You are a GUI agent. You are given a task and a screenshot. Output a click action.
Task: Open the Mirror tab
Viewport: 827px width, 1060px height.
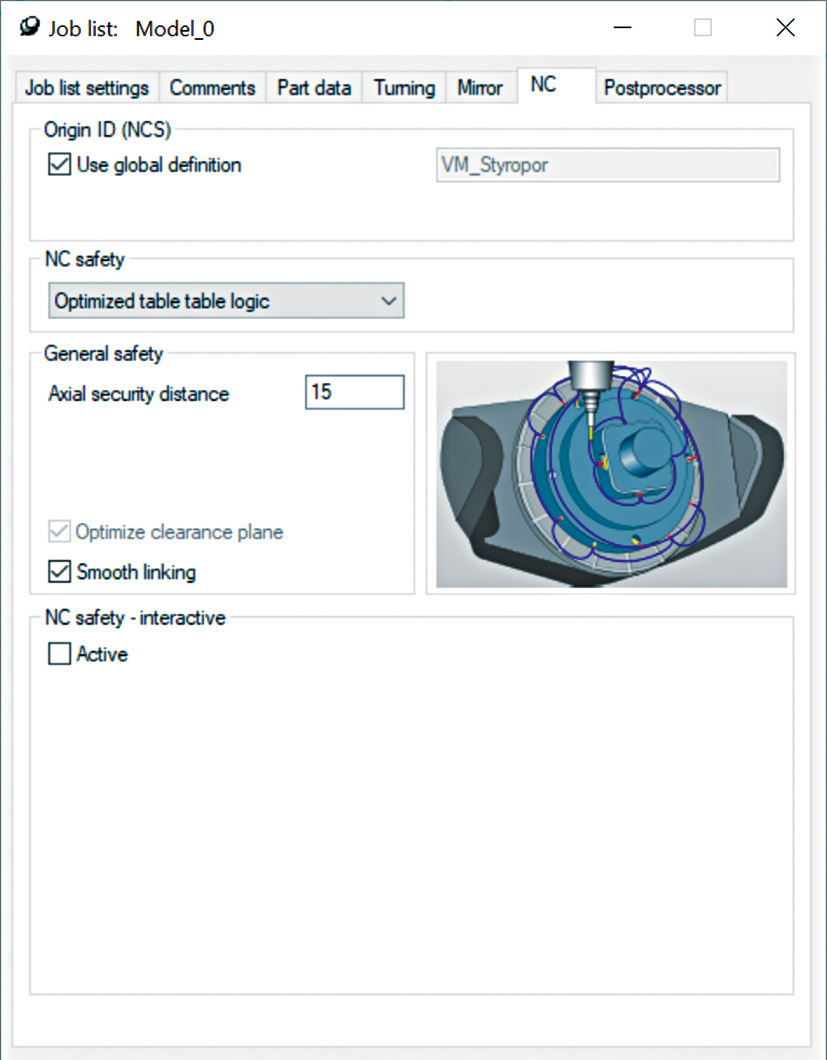[x=480, y=88]
